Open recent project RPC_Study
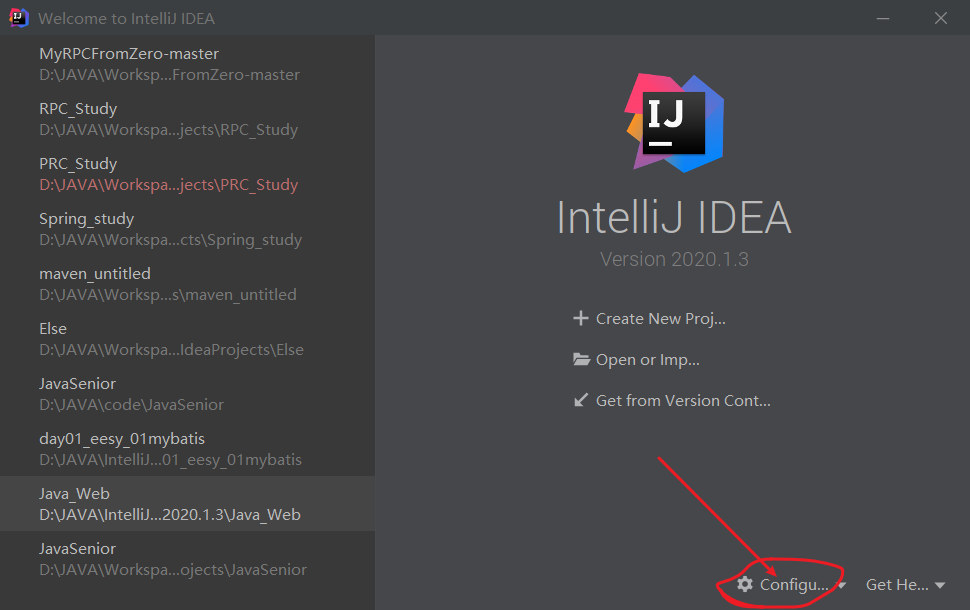This screenshot has width=970, height=610. [x=187, y=119]
